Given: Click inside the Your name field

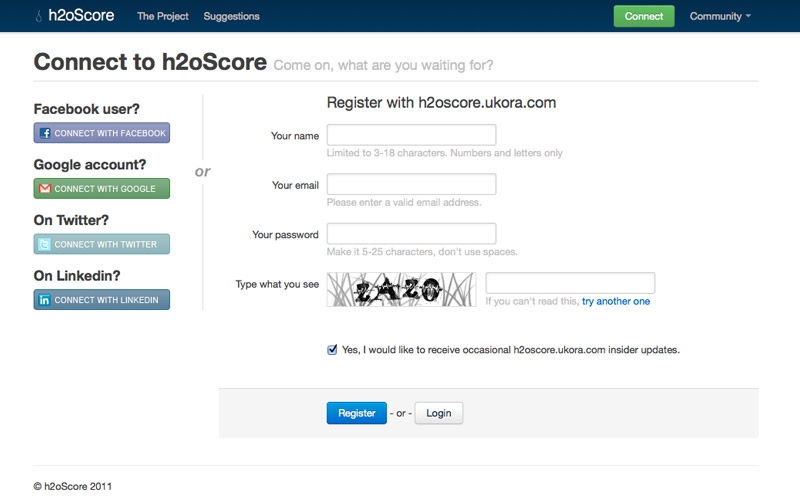Looking at the screenshot, I should point(411,135).
